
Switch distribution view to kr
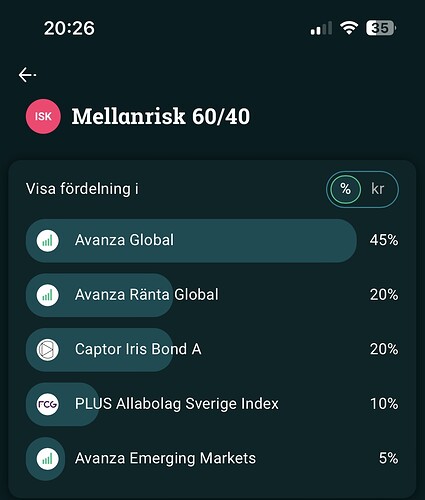click(378, 189)
